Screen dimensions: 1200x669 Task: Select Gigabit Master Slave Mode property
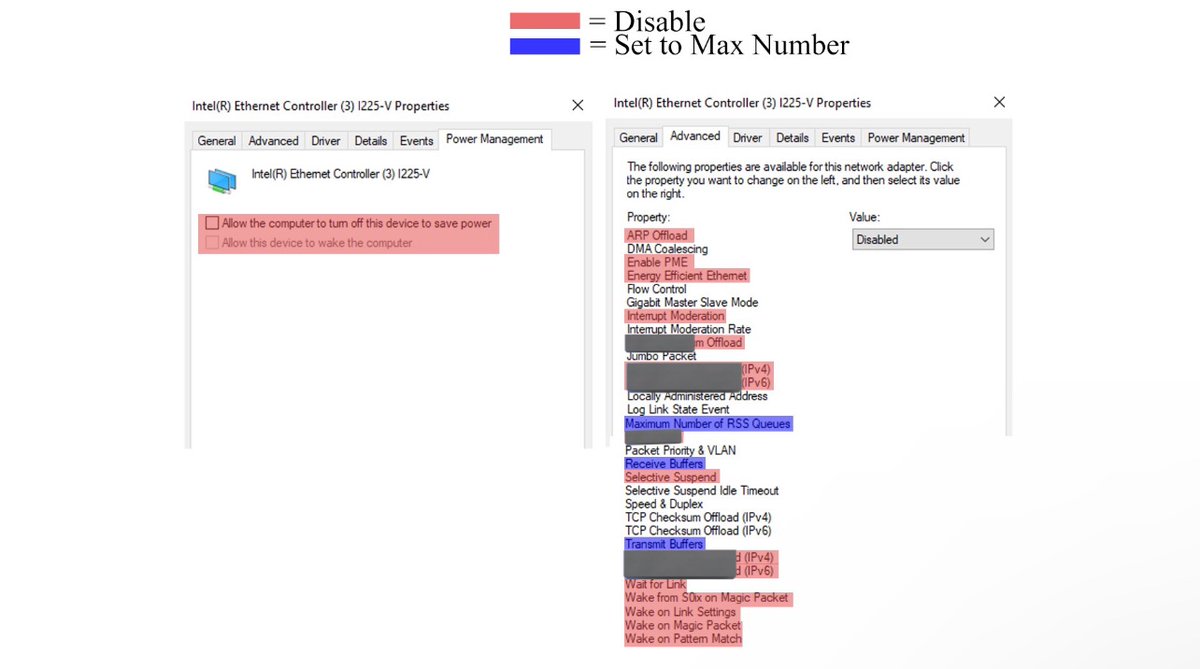click(x=692, y=302)
